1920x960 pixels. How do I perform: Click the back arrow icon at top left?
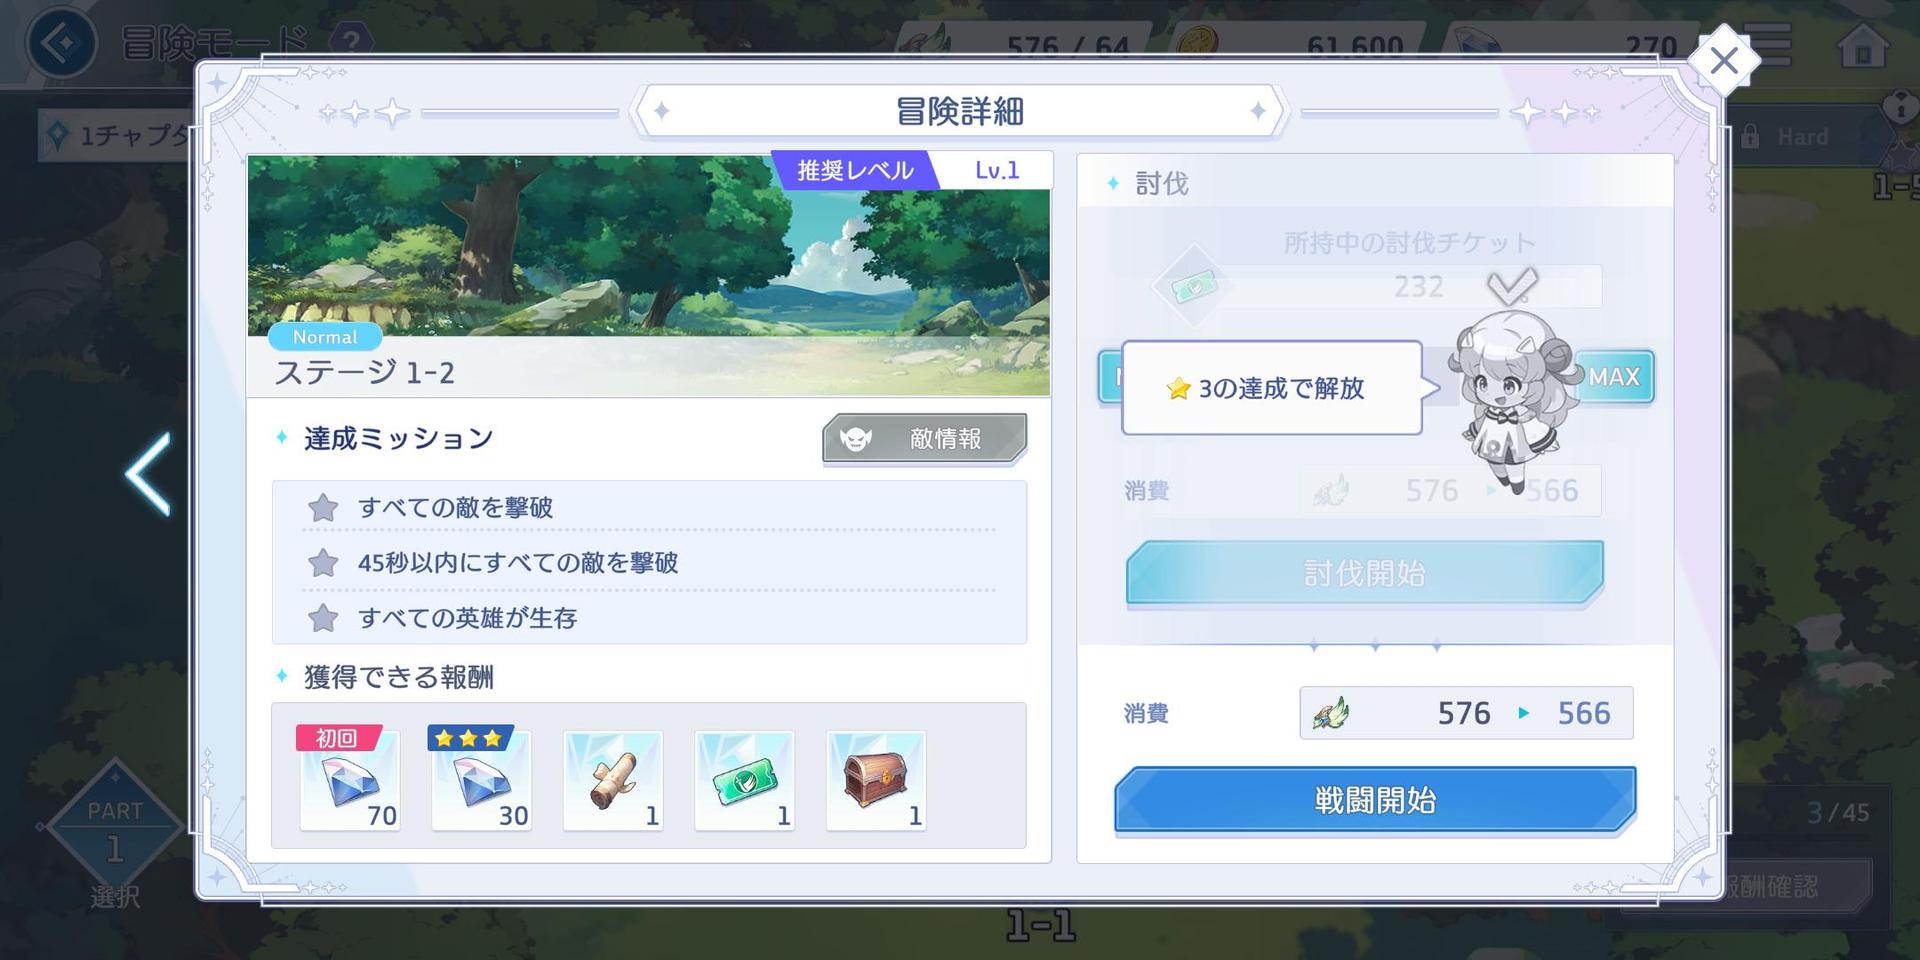[x=61, y=43]
